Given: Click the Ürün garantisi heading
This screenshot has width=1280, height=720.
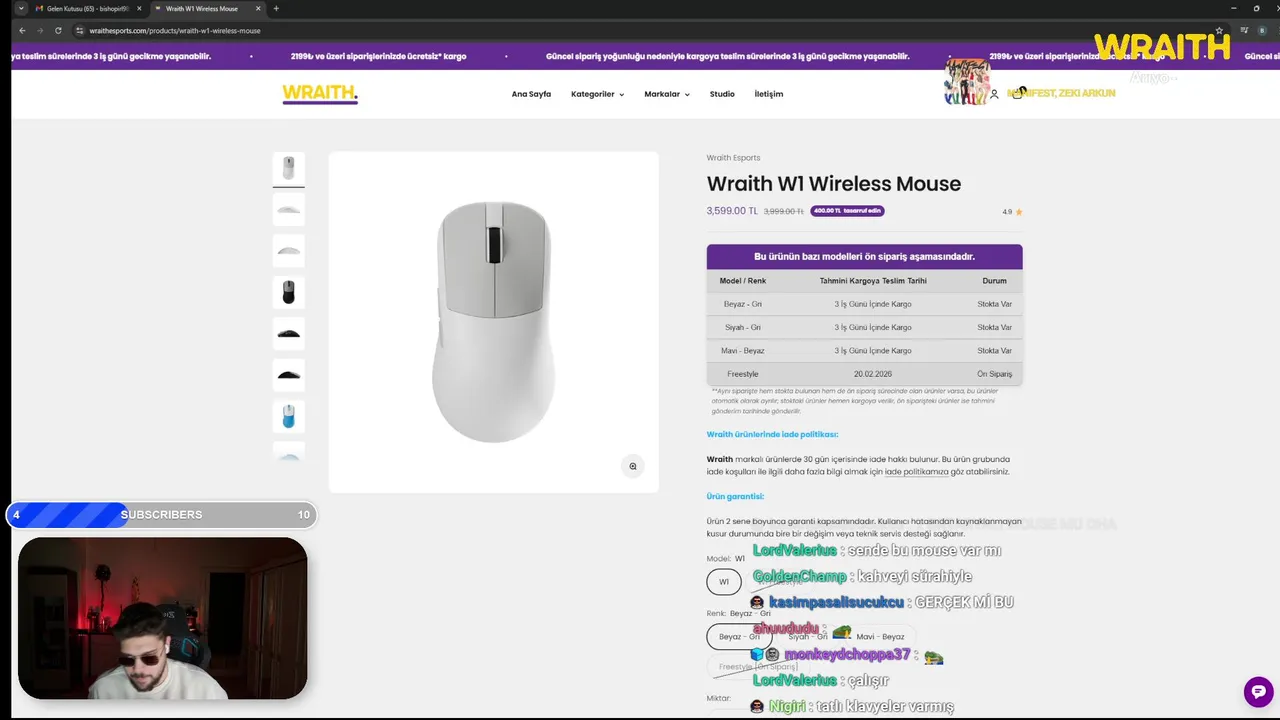Looking at the screenshot, I should tap(735, 496).
